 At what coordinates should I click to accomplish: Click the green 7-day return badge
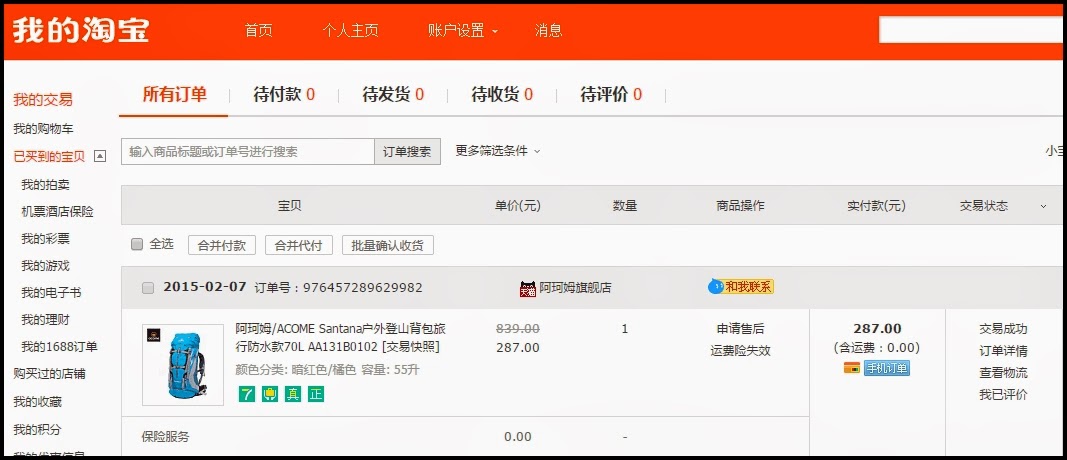(x=247, y=393)
